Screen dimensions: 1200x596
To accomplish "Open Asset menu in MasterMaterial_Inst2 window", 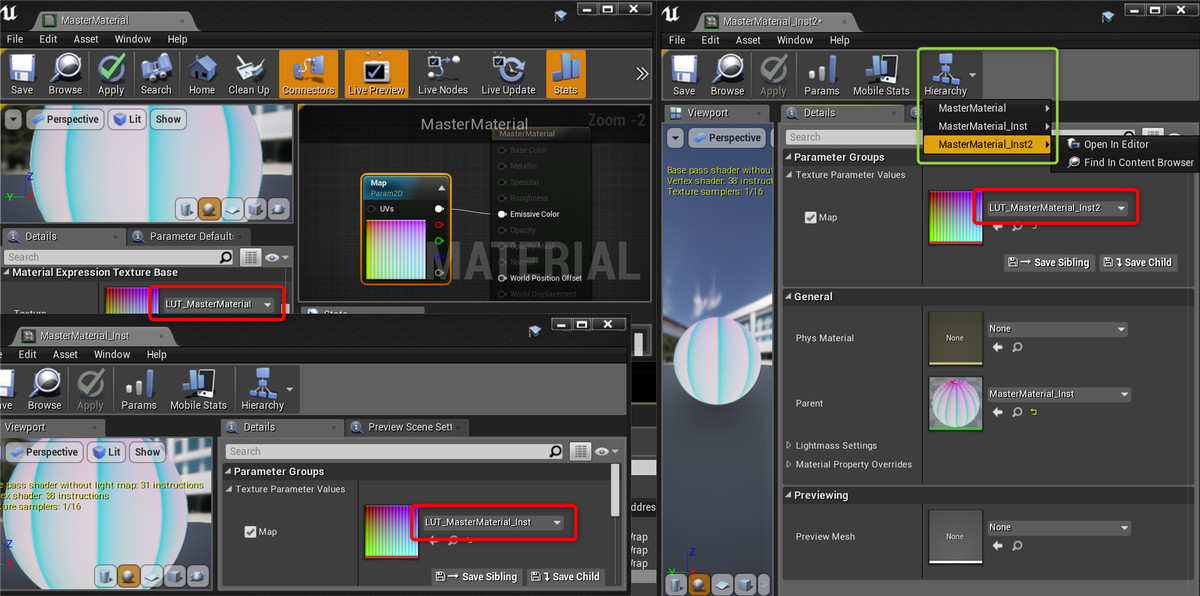I will (748, 40).
